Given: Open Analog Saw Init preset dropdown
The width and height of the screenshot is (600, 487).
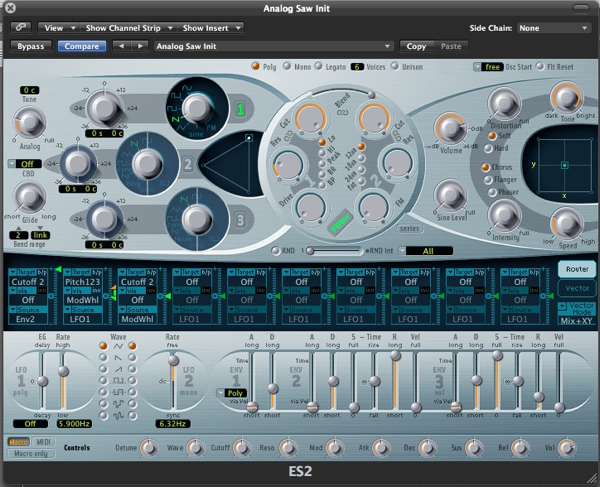Looking at the screenshot, I should (x=274, y=46).
